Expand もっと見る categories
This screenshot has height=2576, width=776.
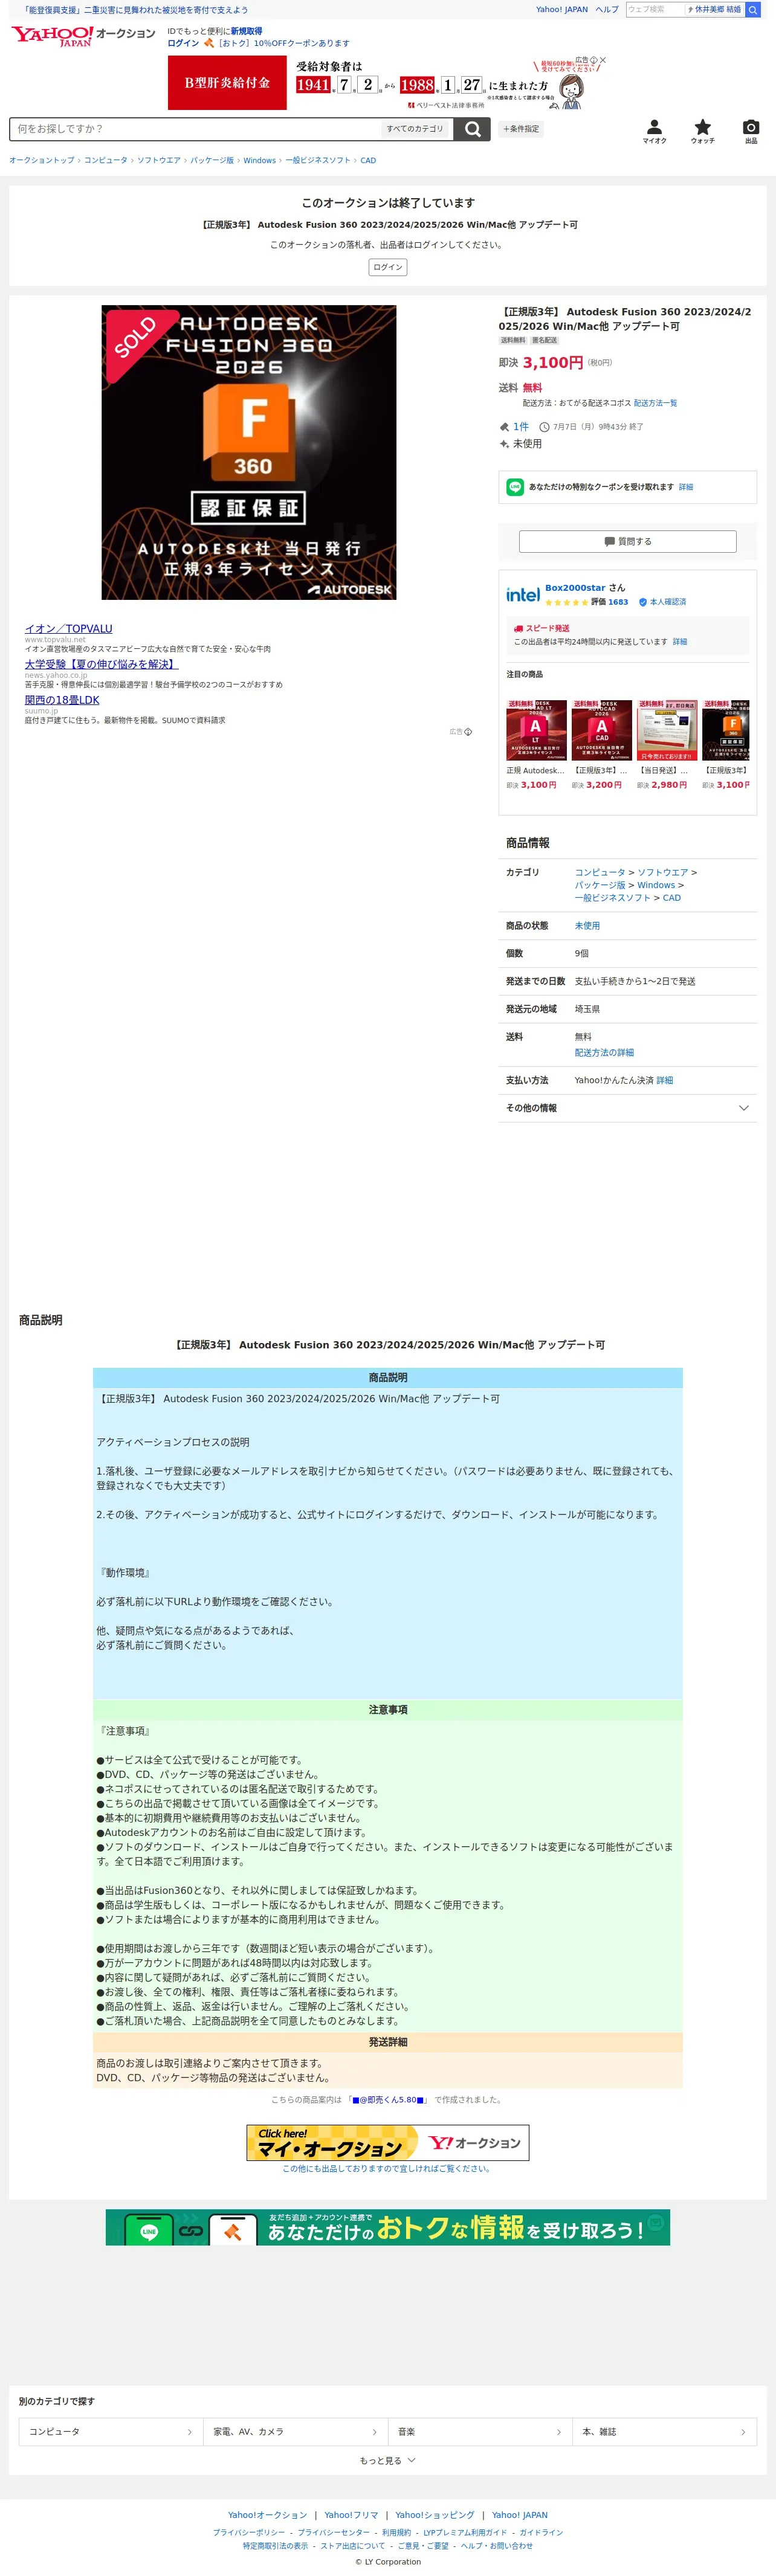(387, 2461)
